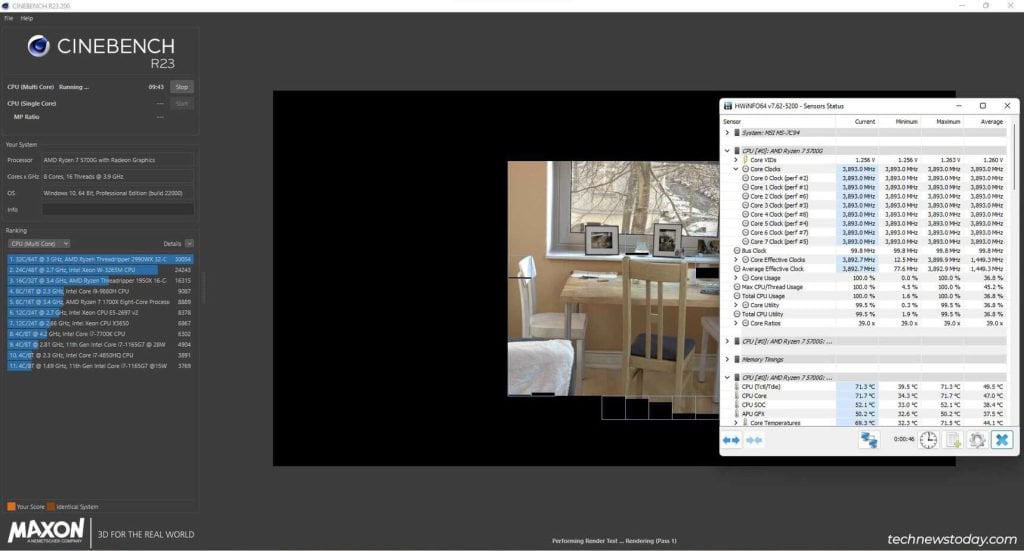Select the CPU Core temperature row
The image size is (1024, 551).
[865, 396]
